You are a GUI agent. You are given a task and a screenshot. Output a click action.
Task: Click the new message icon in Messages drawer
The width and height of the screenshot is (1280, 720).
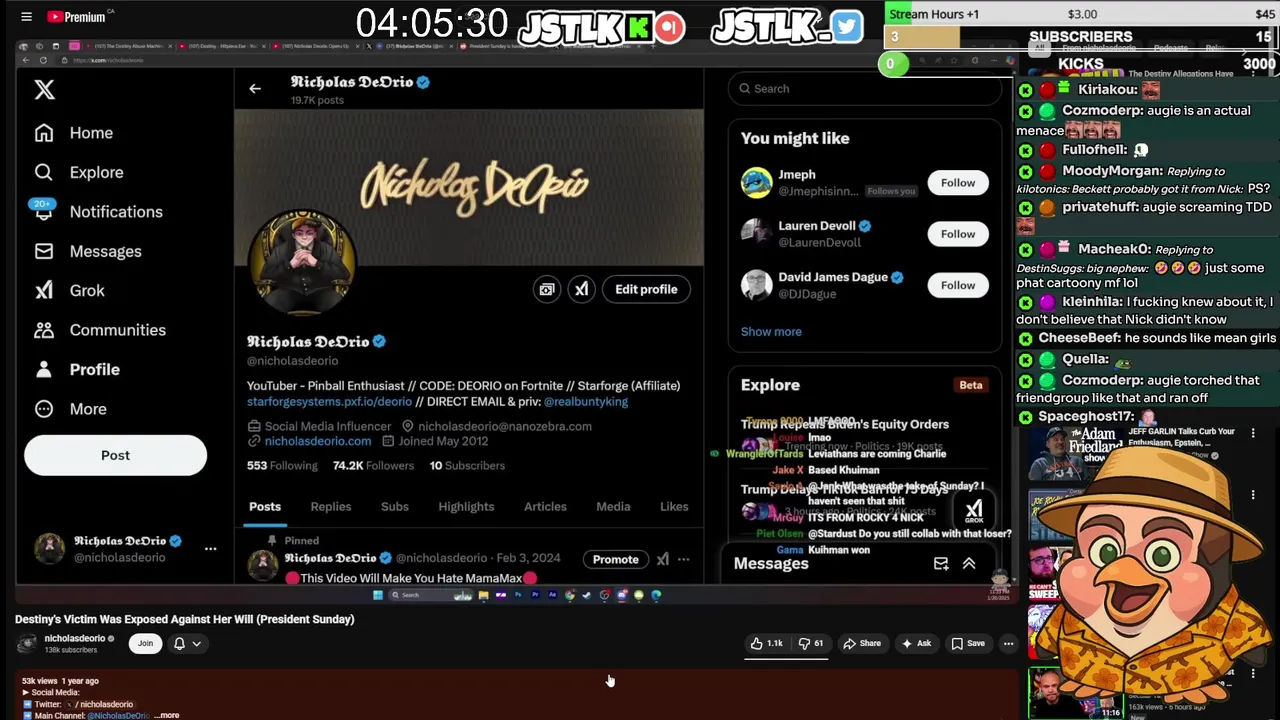coord(941,564)
